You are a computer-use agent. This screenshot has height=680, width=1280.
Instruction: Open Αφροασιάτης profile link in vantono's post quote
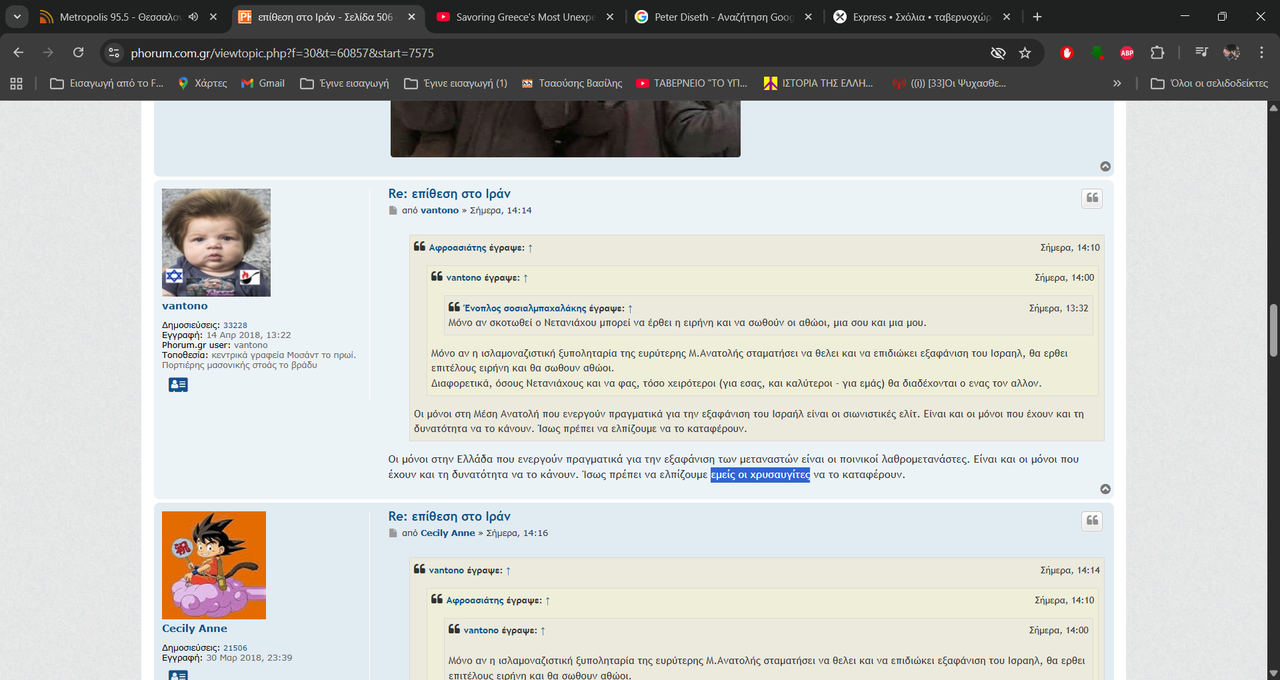[459, 248]
